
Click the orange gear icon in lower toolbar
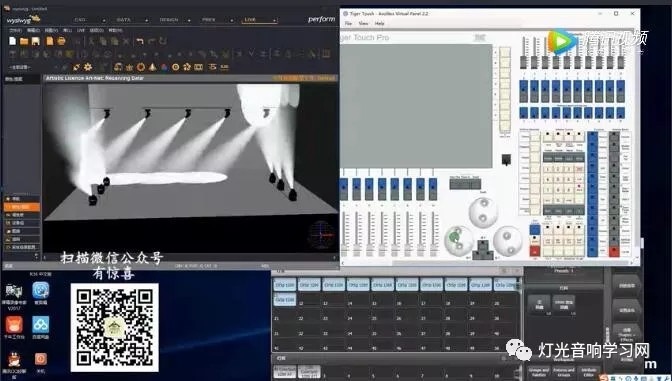pos(88,67)
